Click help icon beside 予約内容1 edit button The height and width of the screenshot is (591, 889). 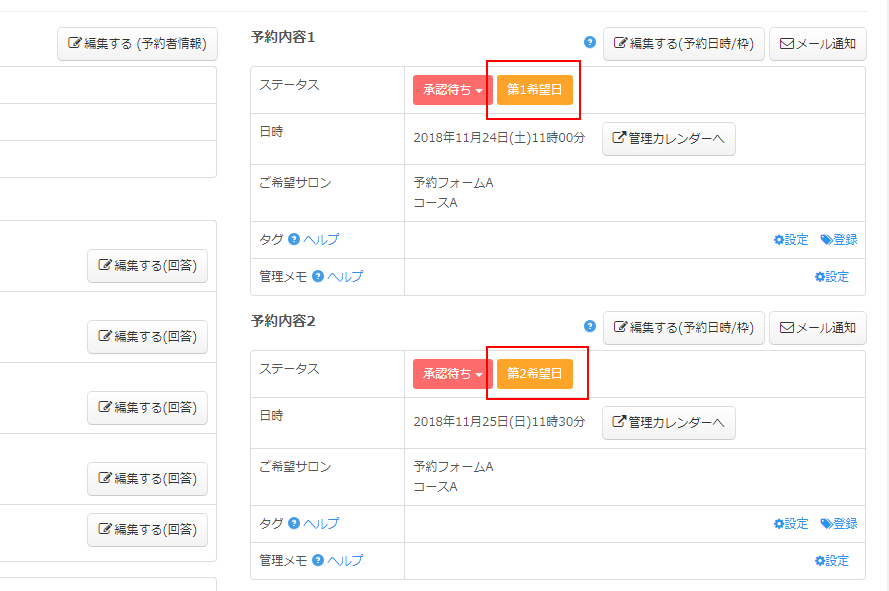(590, 43)
